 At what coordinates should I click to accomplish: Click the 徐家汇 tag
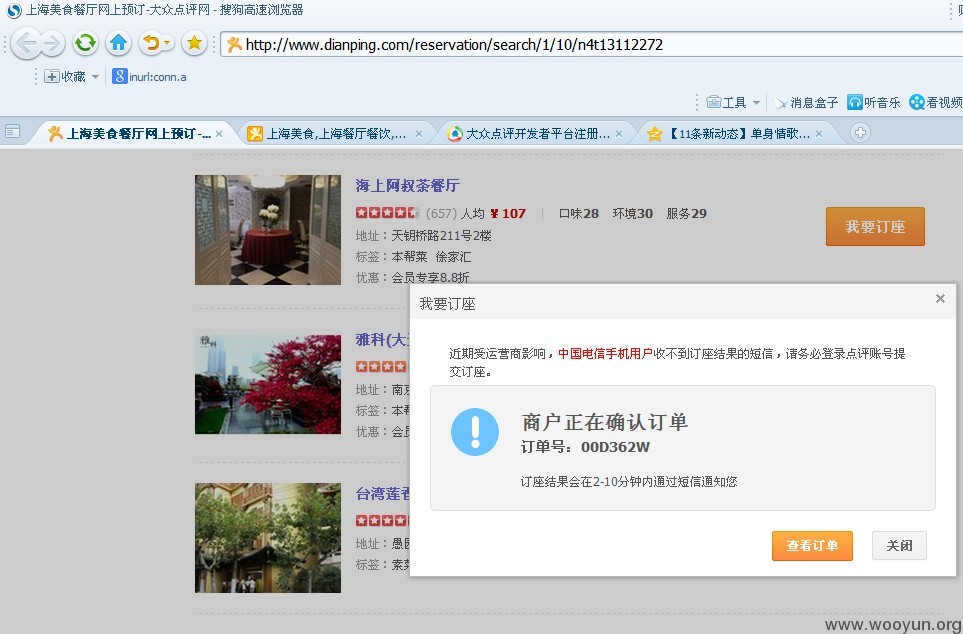[x=453, y=256]
